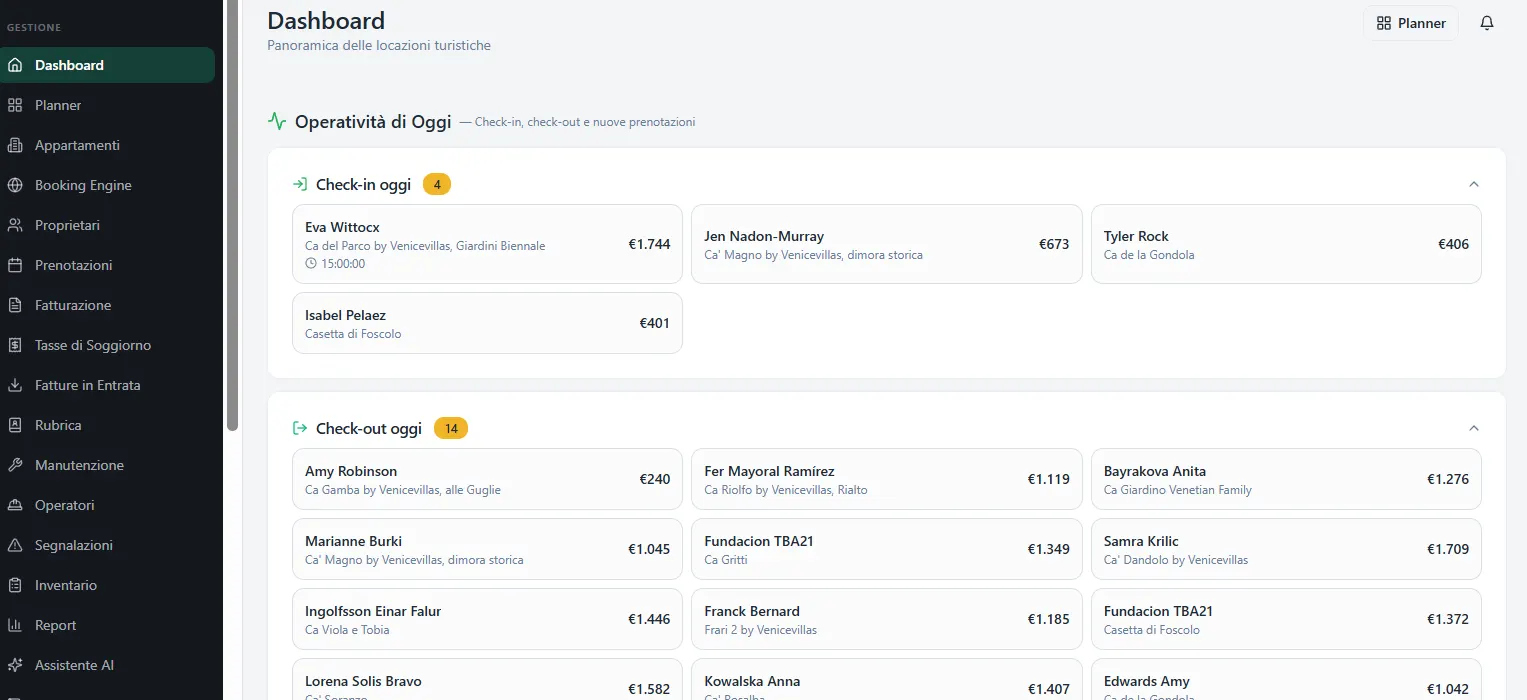Select Samra Krilic card
This screenshot has width=1527, height=700.
coord(1286,549)
